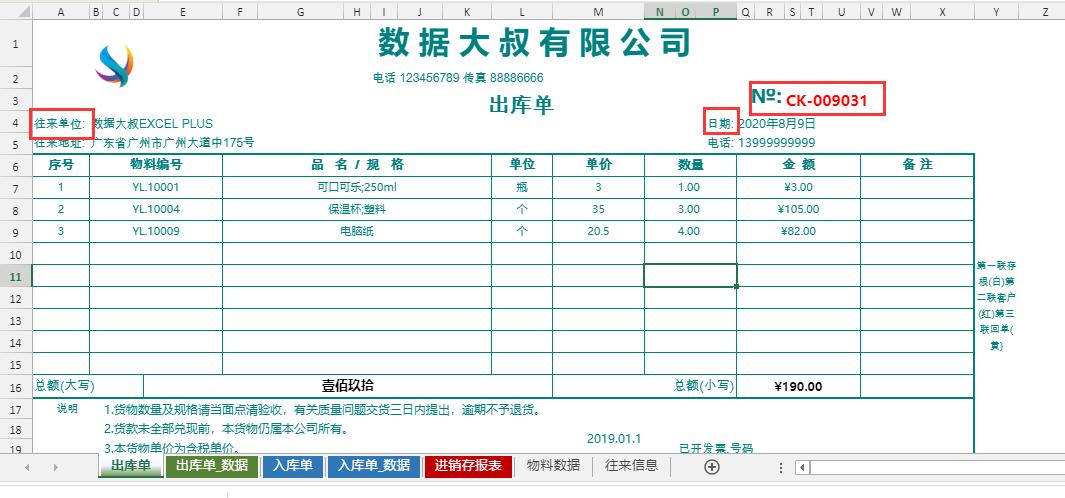1065x498 pixels.
Task: Click the 单价 header cell
Action: pyautogui.click(x=598, y=165)
